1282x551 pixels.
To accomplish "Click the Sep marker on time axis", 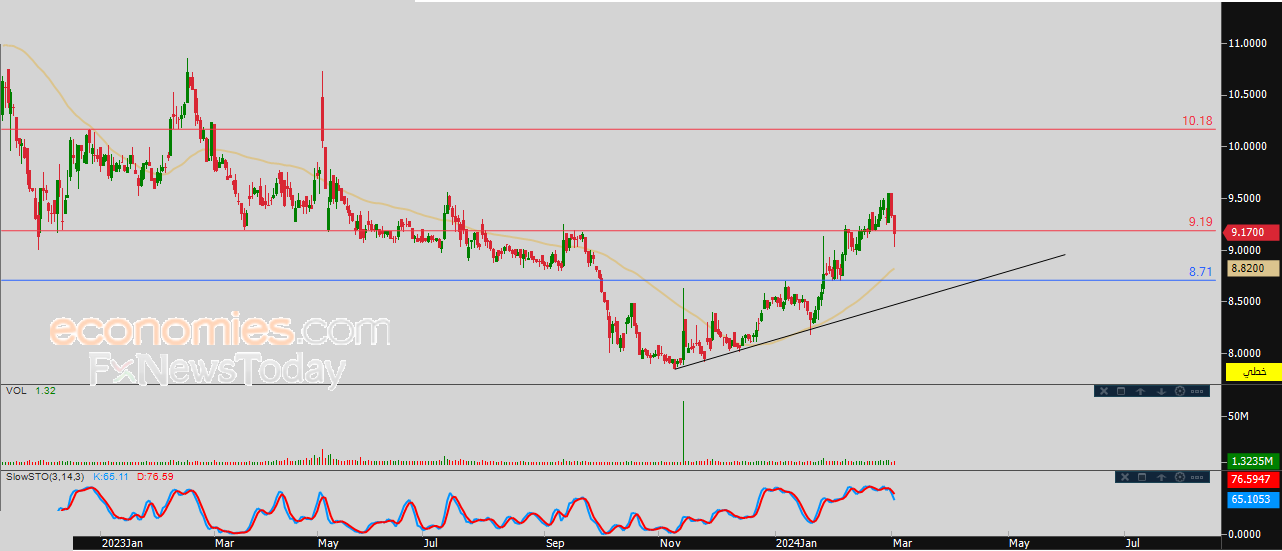I will point(556,543).
